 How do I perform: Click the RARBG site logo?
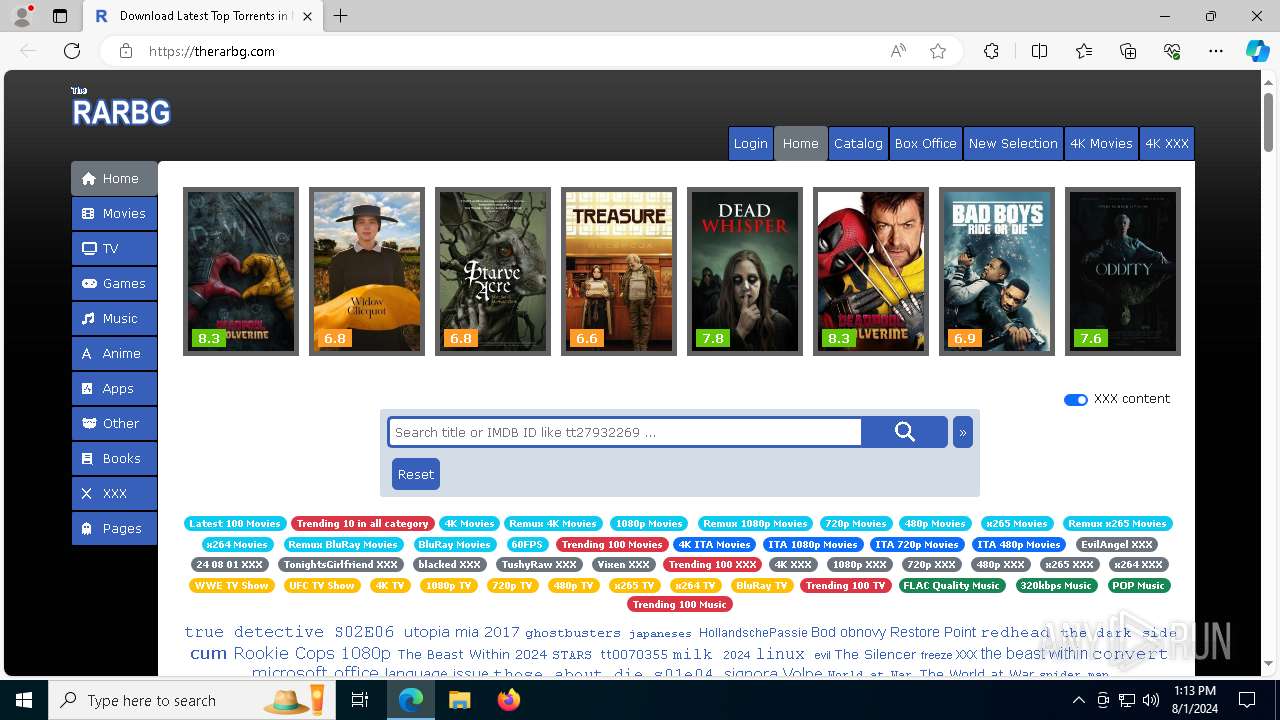tap(121, 108)
